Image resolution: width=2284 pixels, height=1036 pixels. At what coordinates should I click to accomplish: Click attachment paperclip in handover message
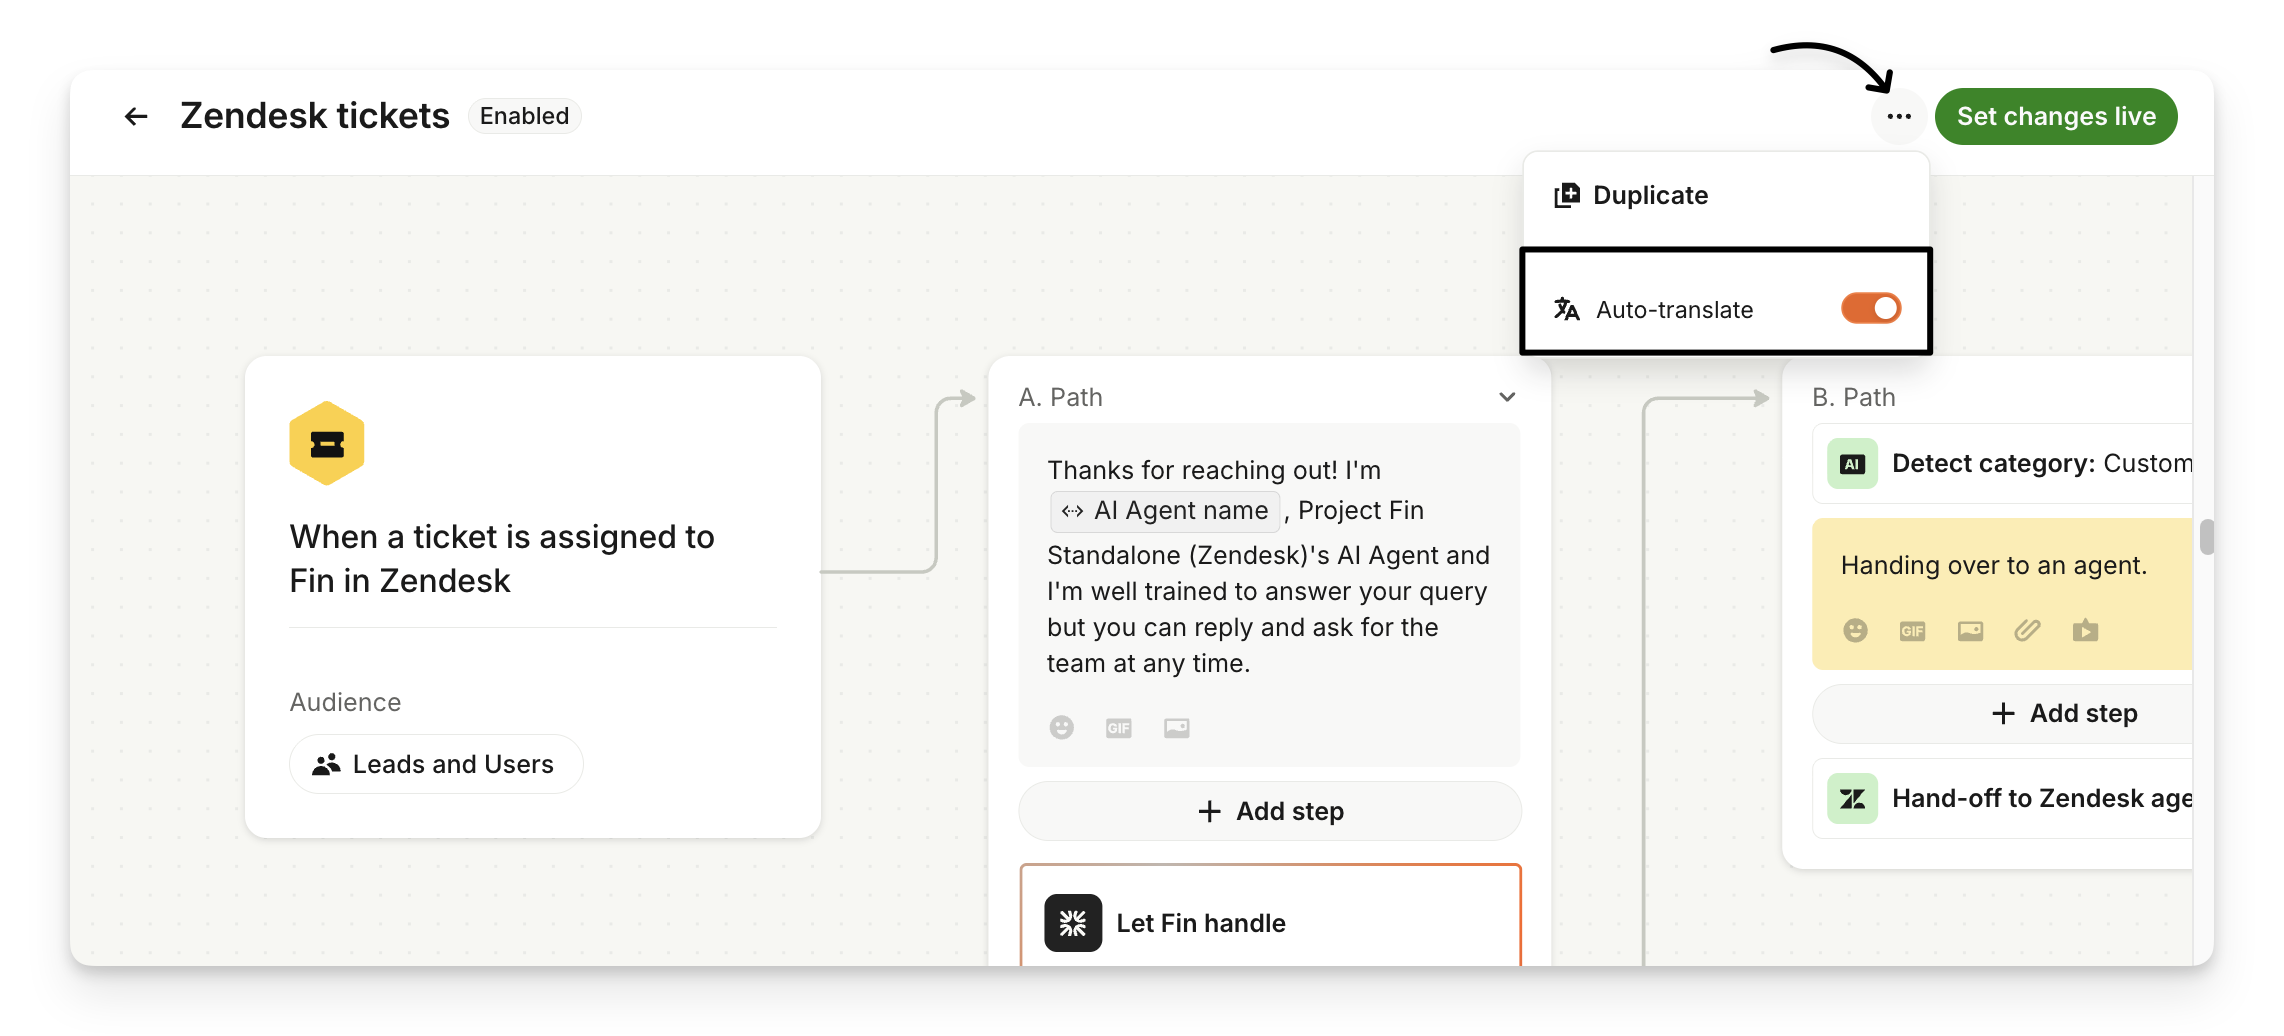coord(2027,630)
